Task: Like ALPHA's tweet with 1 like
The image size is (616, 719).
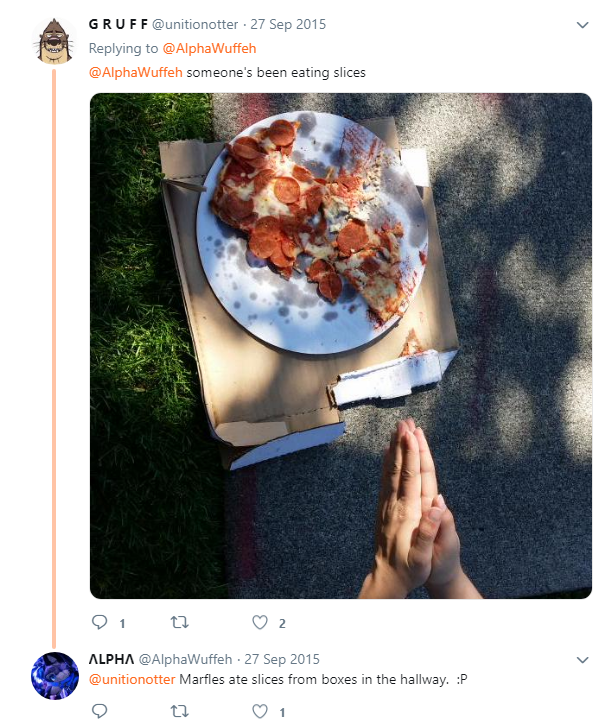Action: 260,711
